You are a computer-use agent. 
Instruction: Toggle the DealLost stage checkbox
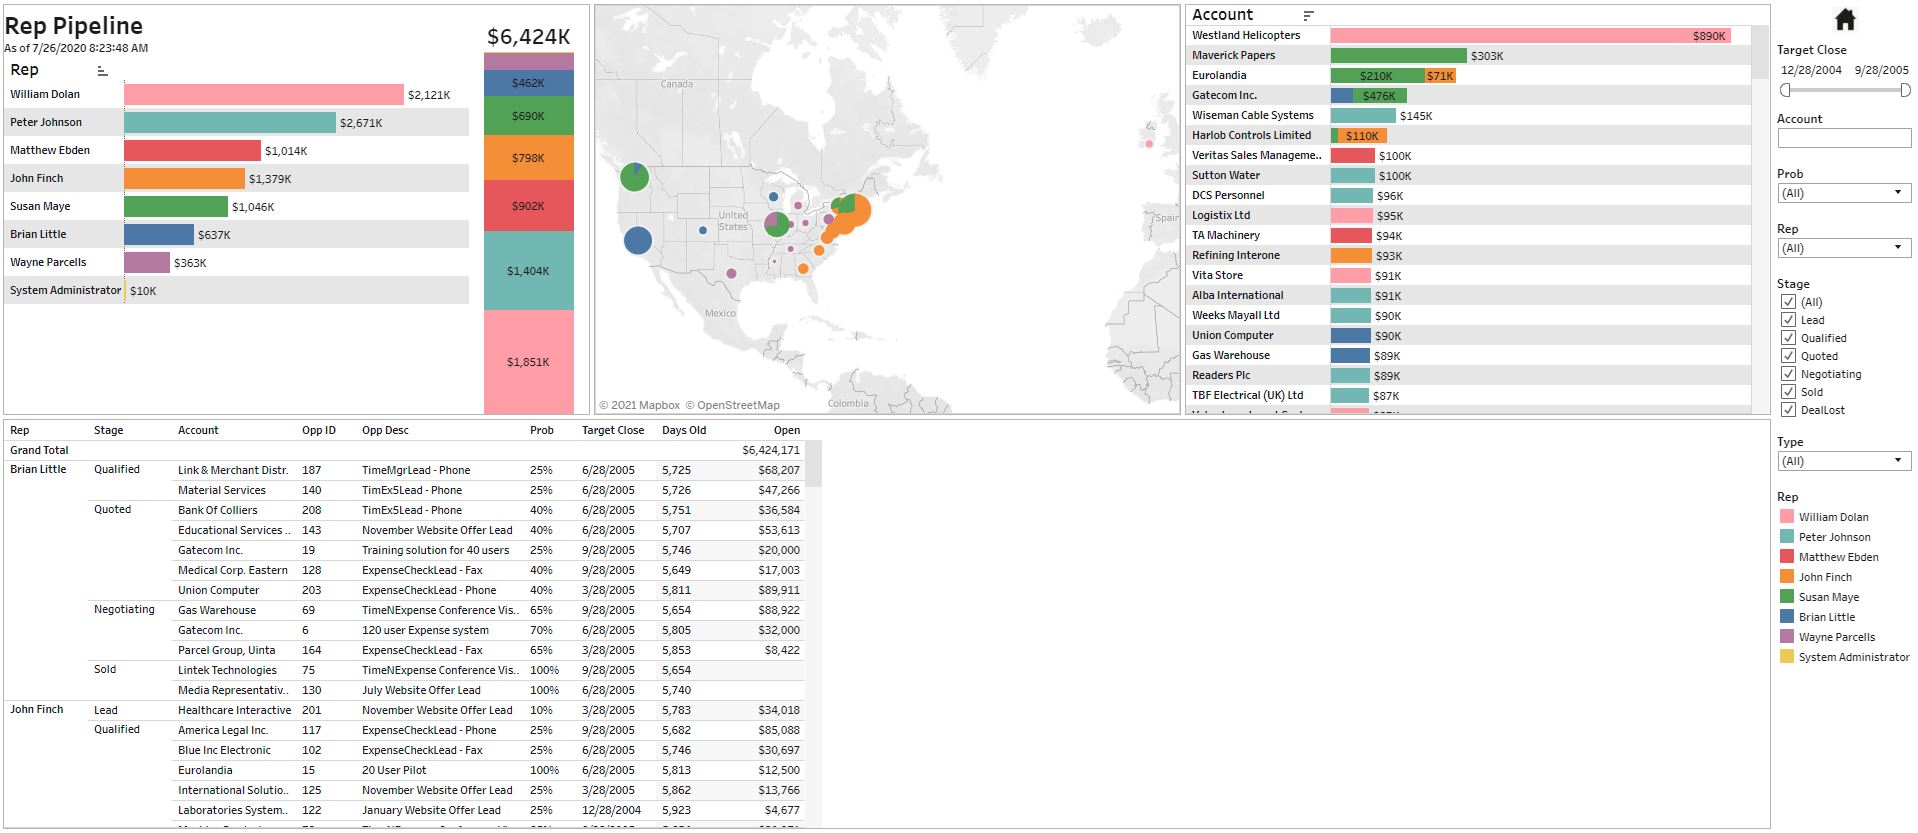(x=1788, y=410)
